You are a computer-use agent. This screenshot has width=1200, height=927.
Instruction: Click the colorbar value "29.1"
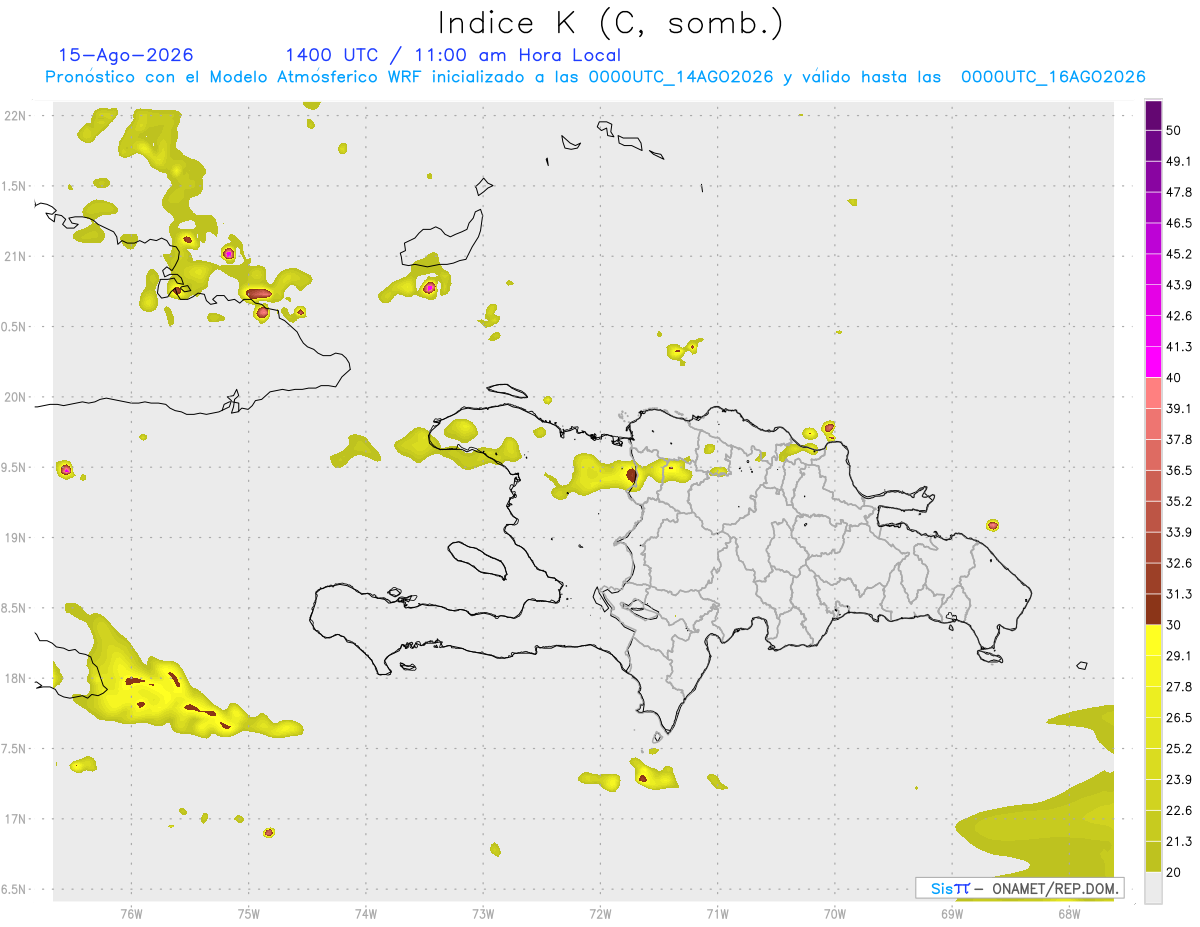coord(1180,657)
